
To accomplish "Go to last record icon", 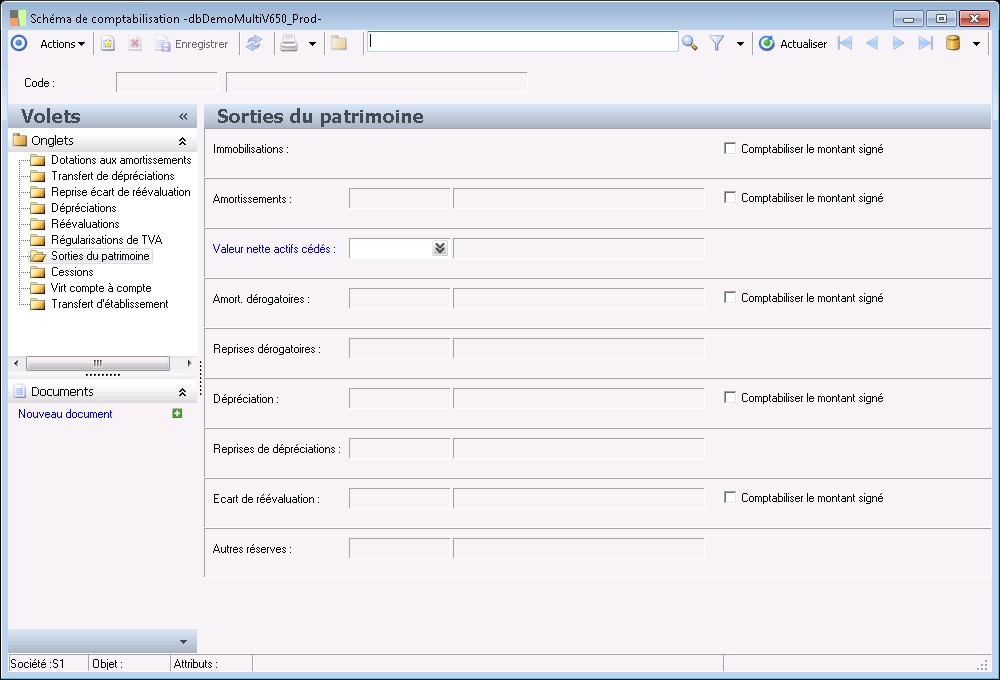I will 925,43.
